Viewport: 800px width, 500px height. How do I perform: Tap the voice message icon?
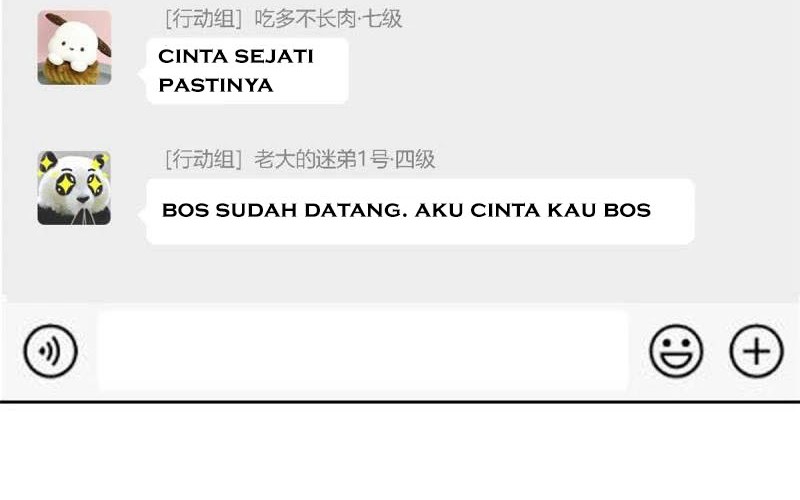51,351
